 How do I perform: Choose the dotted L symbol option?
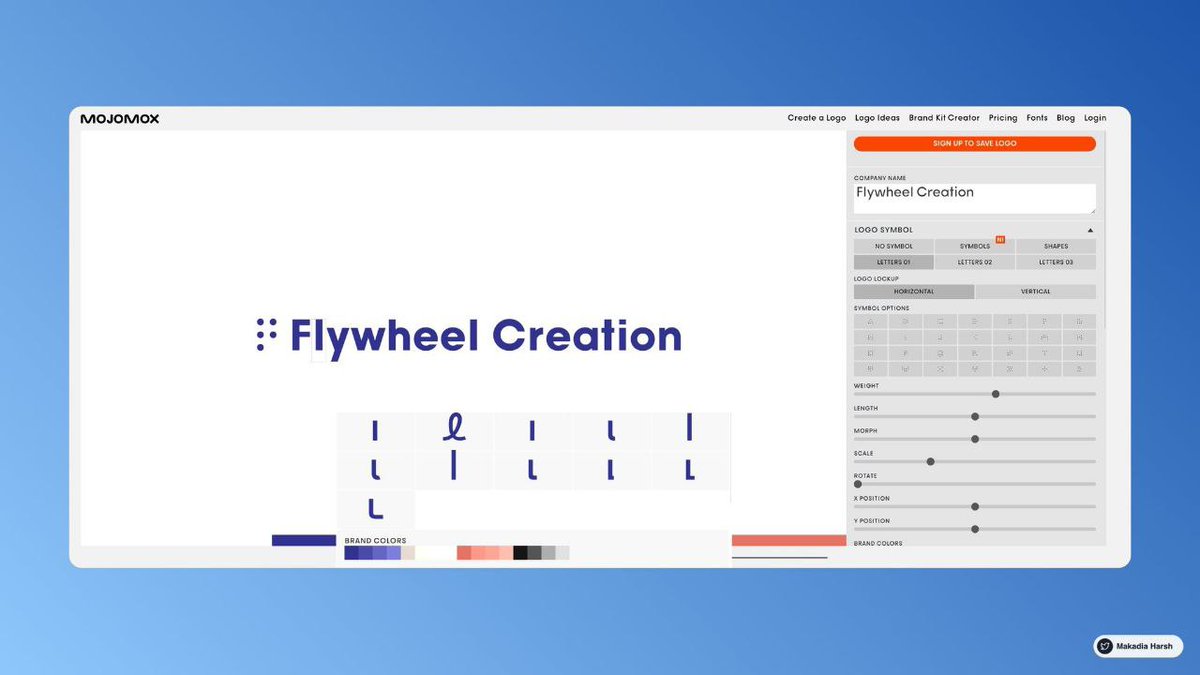1009,337
